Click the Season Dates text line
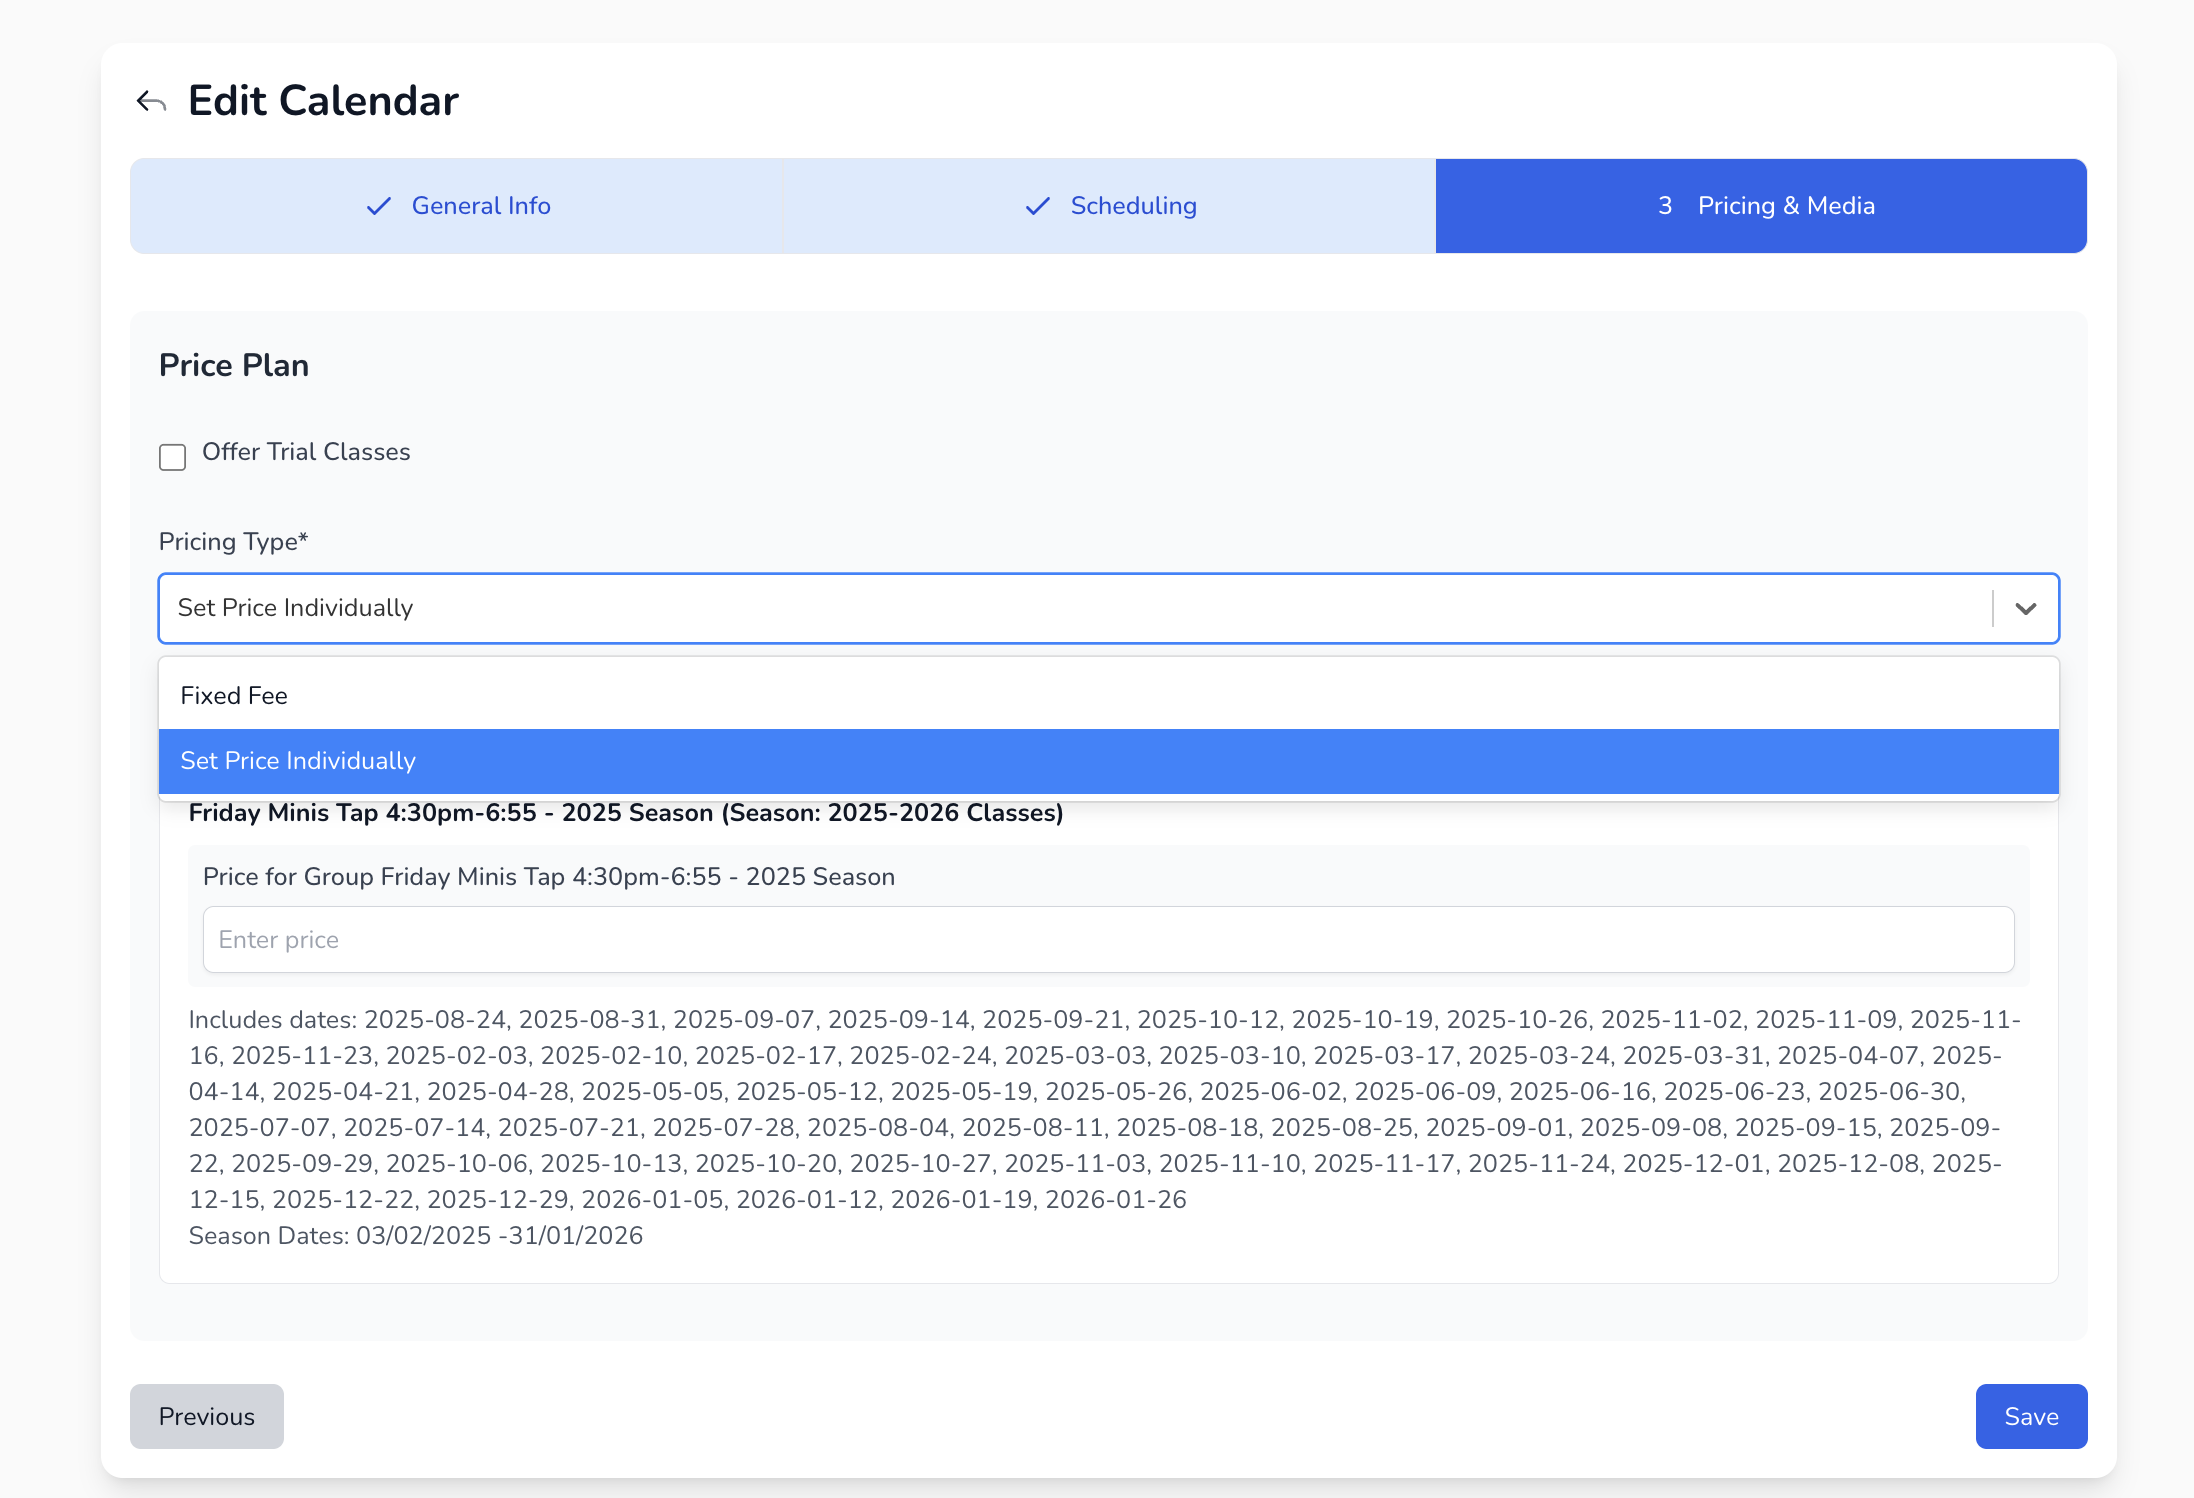Screen dimensions: 2194x1498 [415, 1236]
